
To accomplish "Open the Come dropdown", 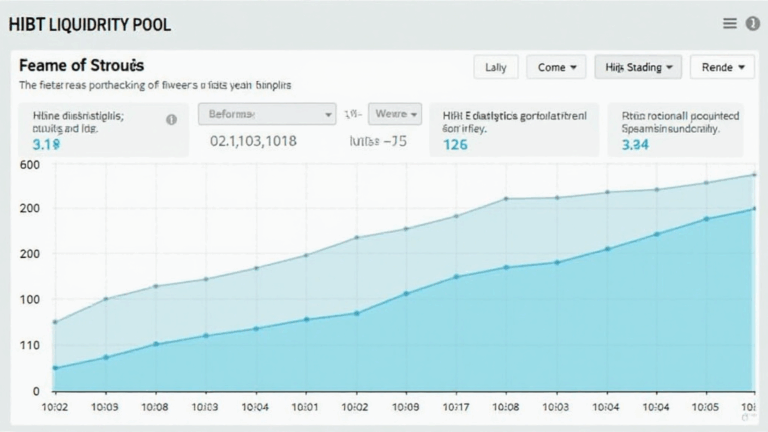I will [556, 67].
